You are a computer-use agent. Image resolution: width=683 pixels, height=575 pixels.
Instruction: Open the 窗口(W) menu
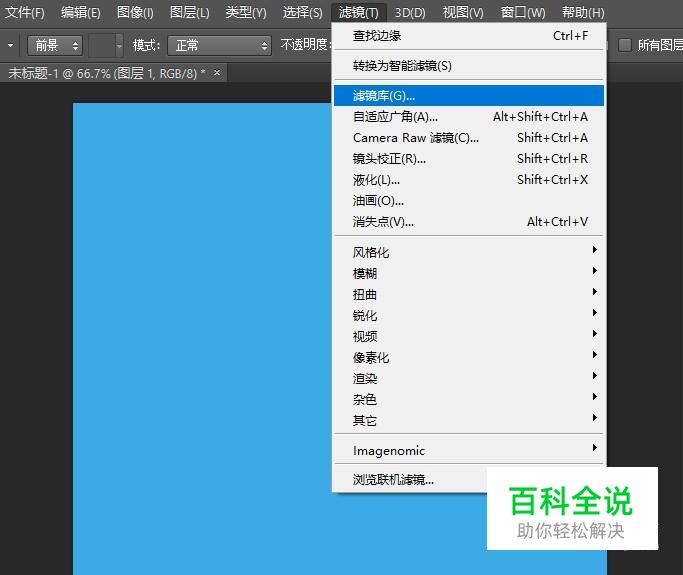(x=523, y=12)
